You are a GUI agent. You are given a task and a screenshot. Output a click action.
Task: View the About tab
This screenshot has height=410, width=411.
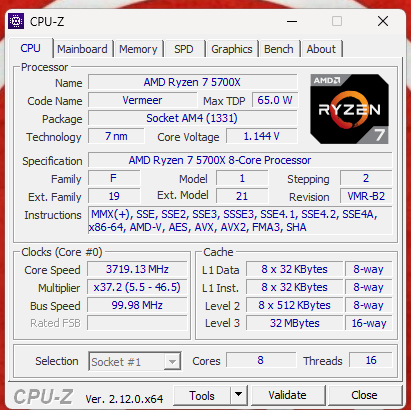tap(321, 49)
